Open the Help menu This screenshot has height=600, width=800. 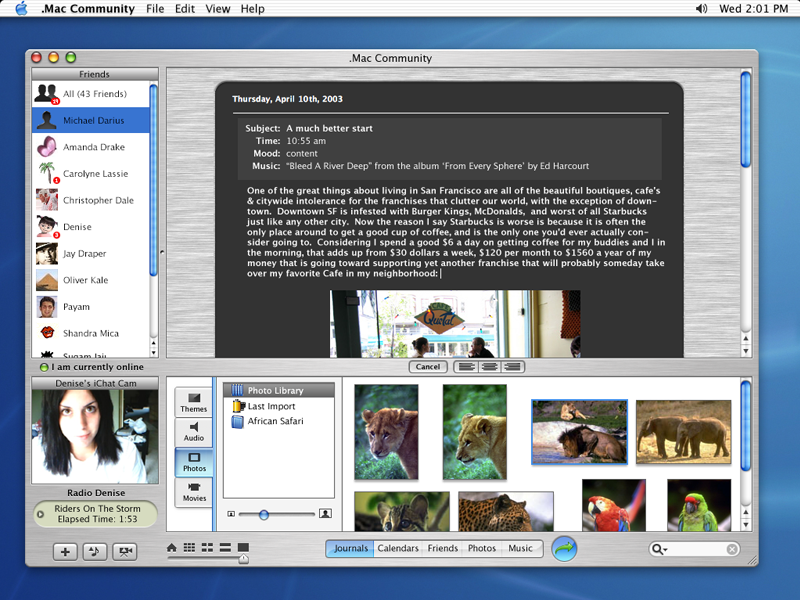point(253,9)
